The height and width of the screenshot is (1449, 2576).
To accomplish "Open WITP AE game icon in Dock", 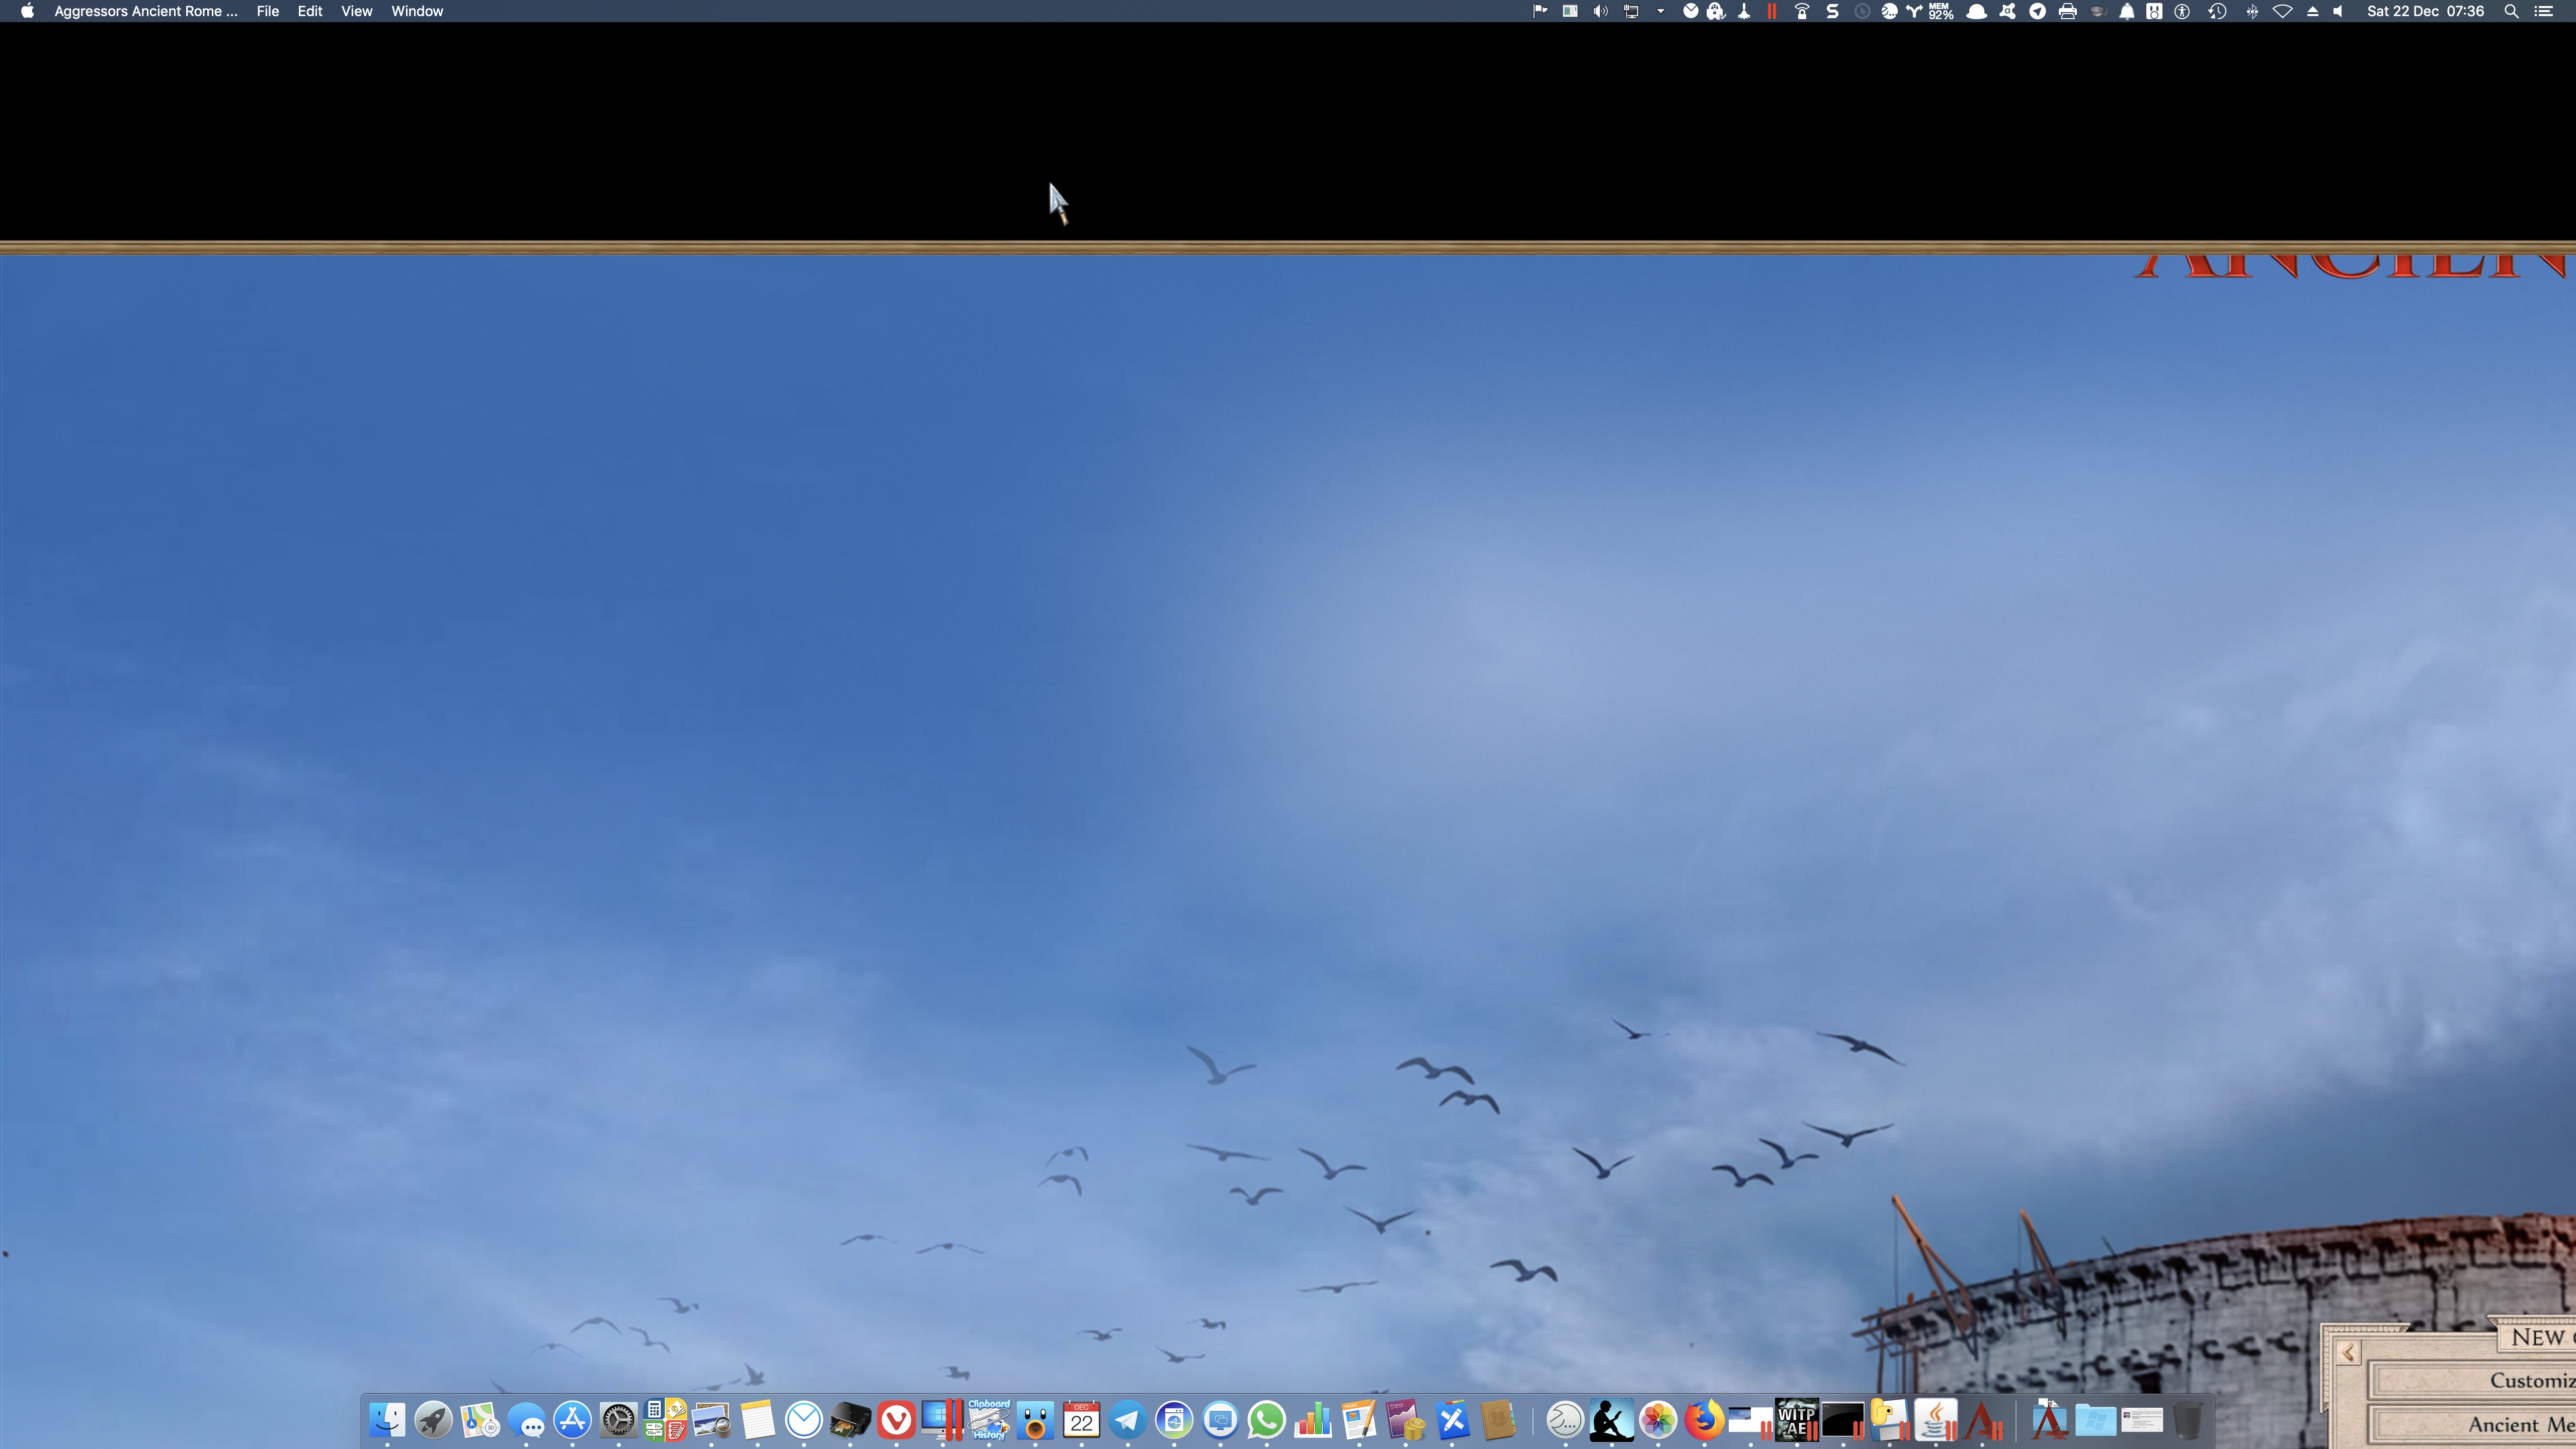I will click(1796, 1420).
